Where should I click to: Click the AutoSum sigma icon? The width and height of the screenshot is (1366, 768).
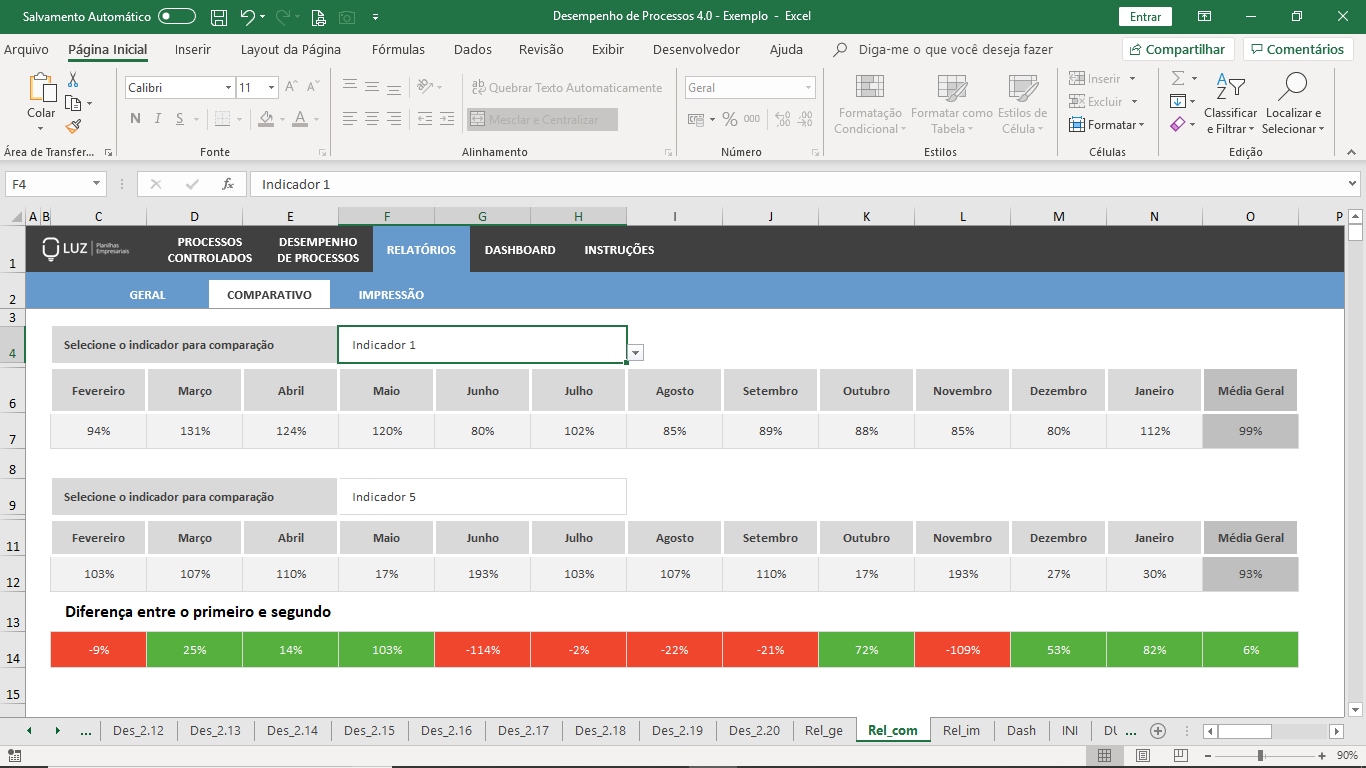(1178, 78)
